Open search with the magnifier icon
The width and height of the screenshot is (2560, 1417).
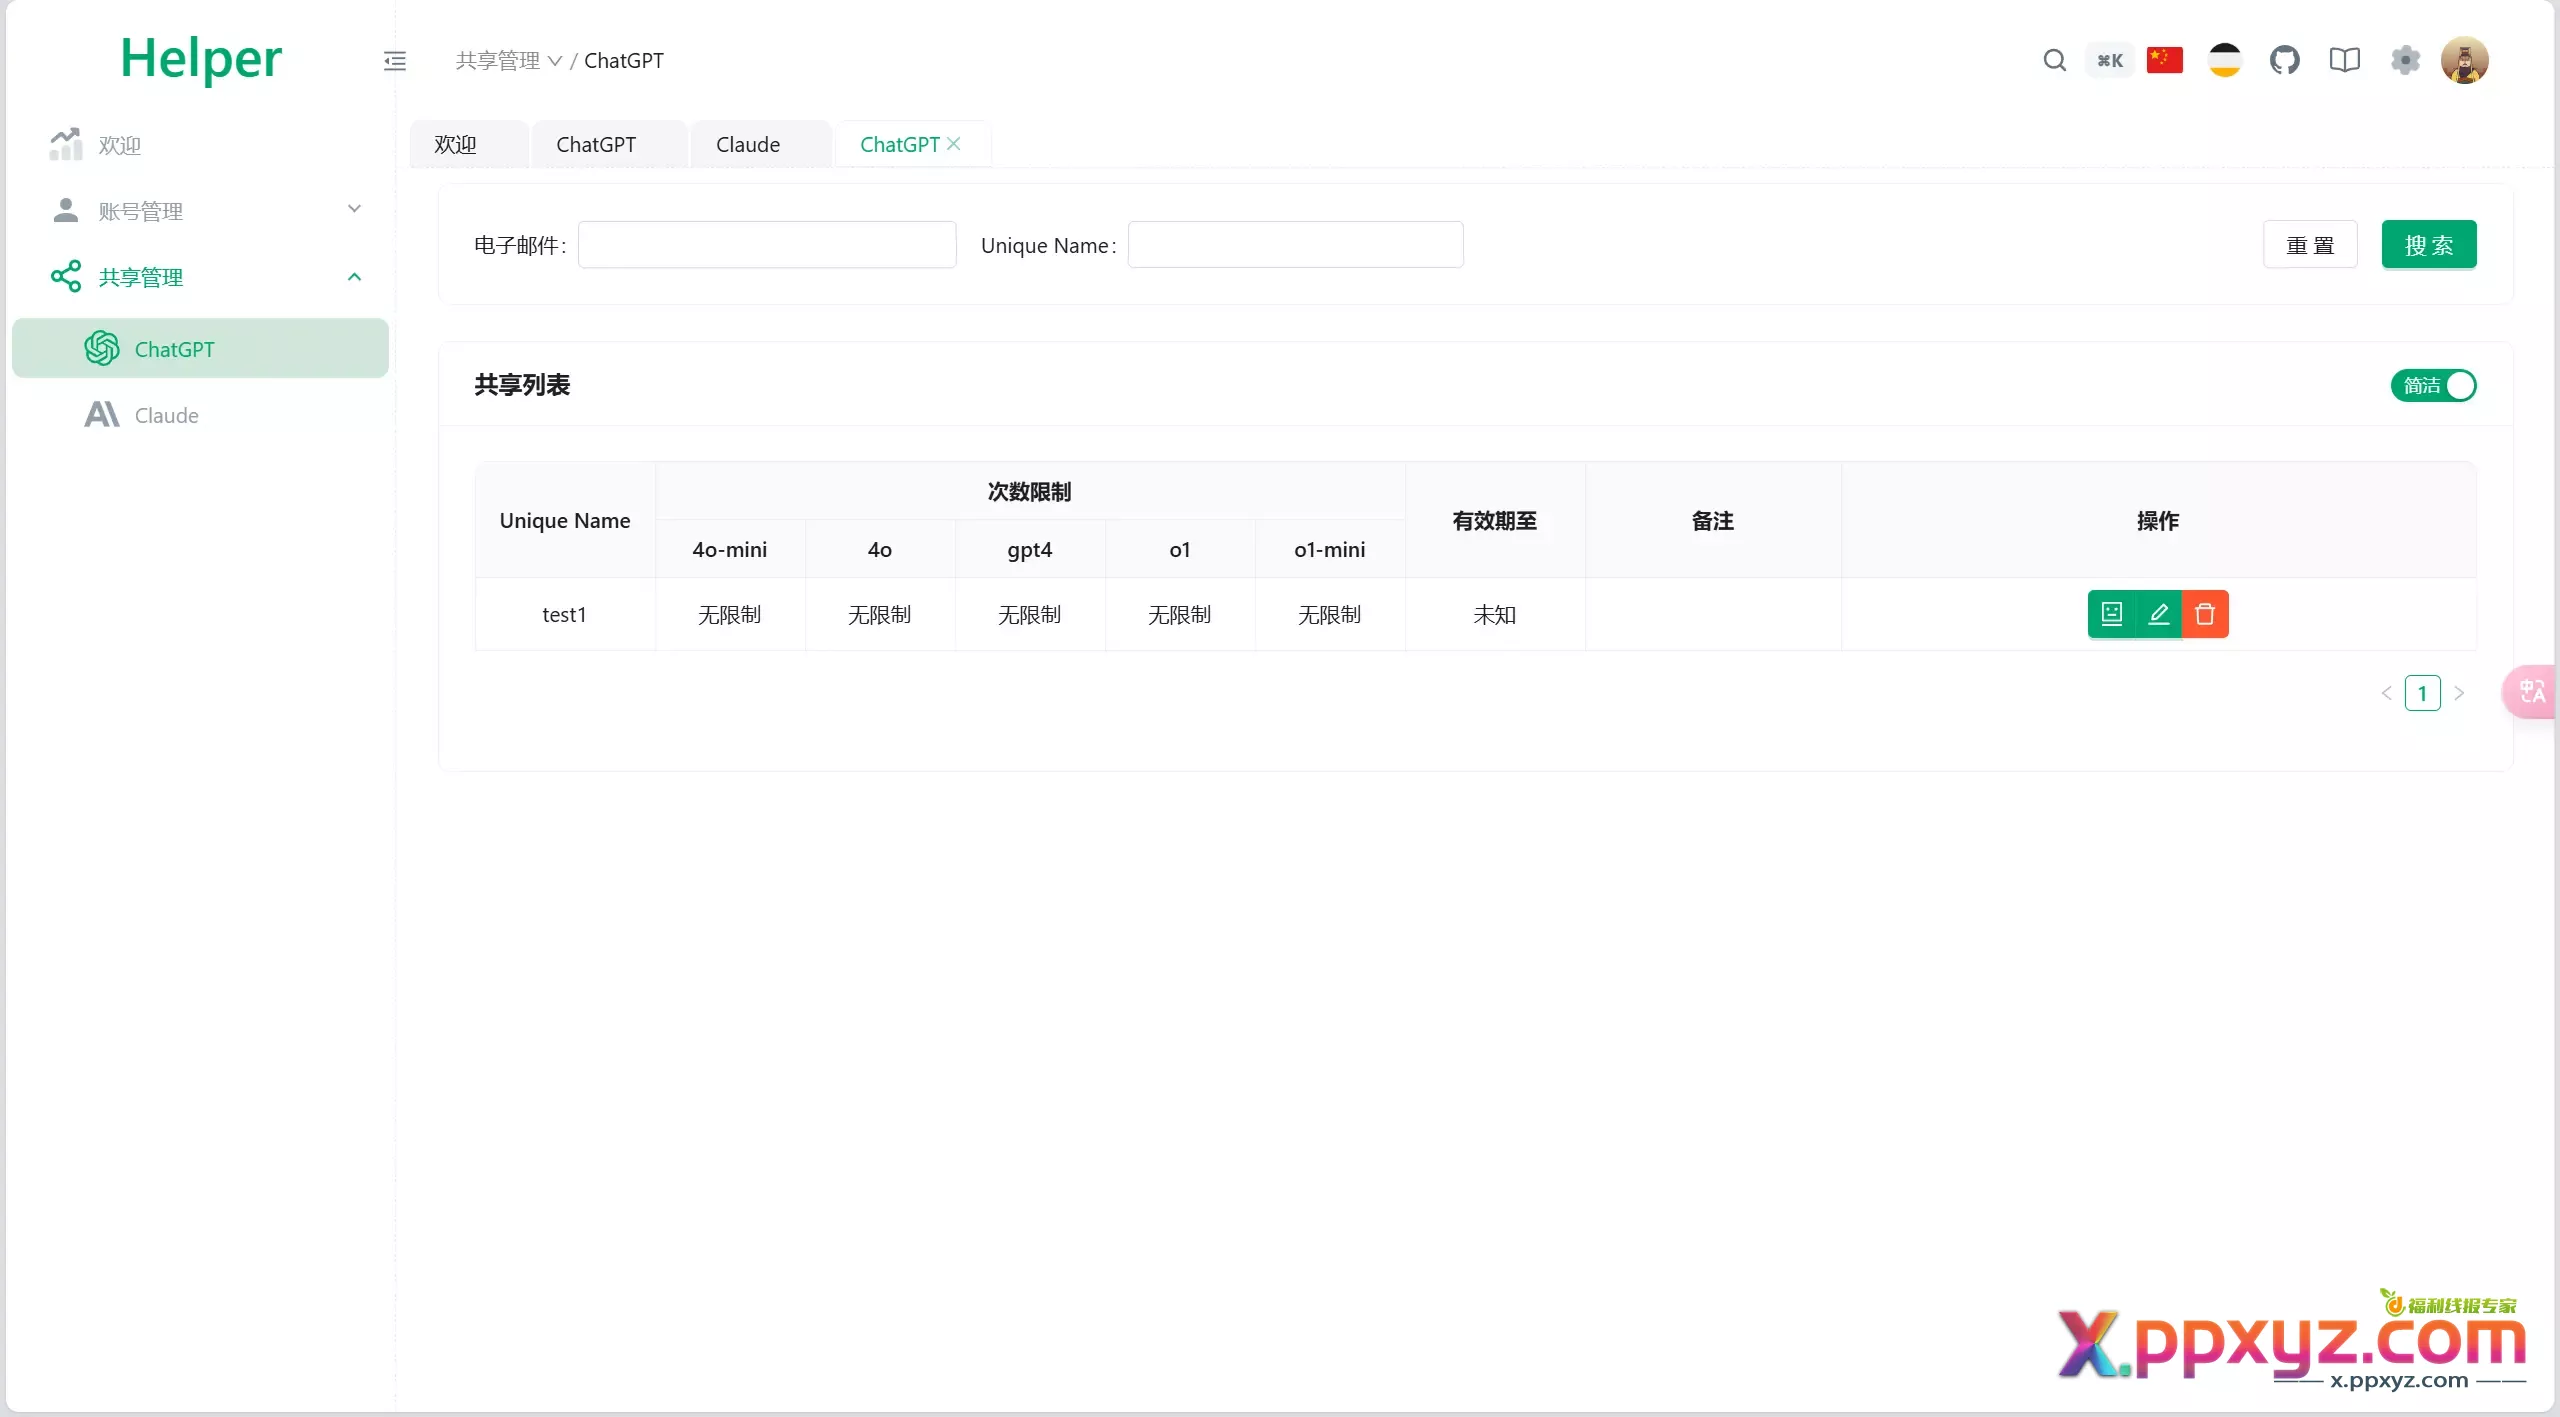[x=2054, y=61]
